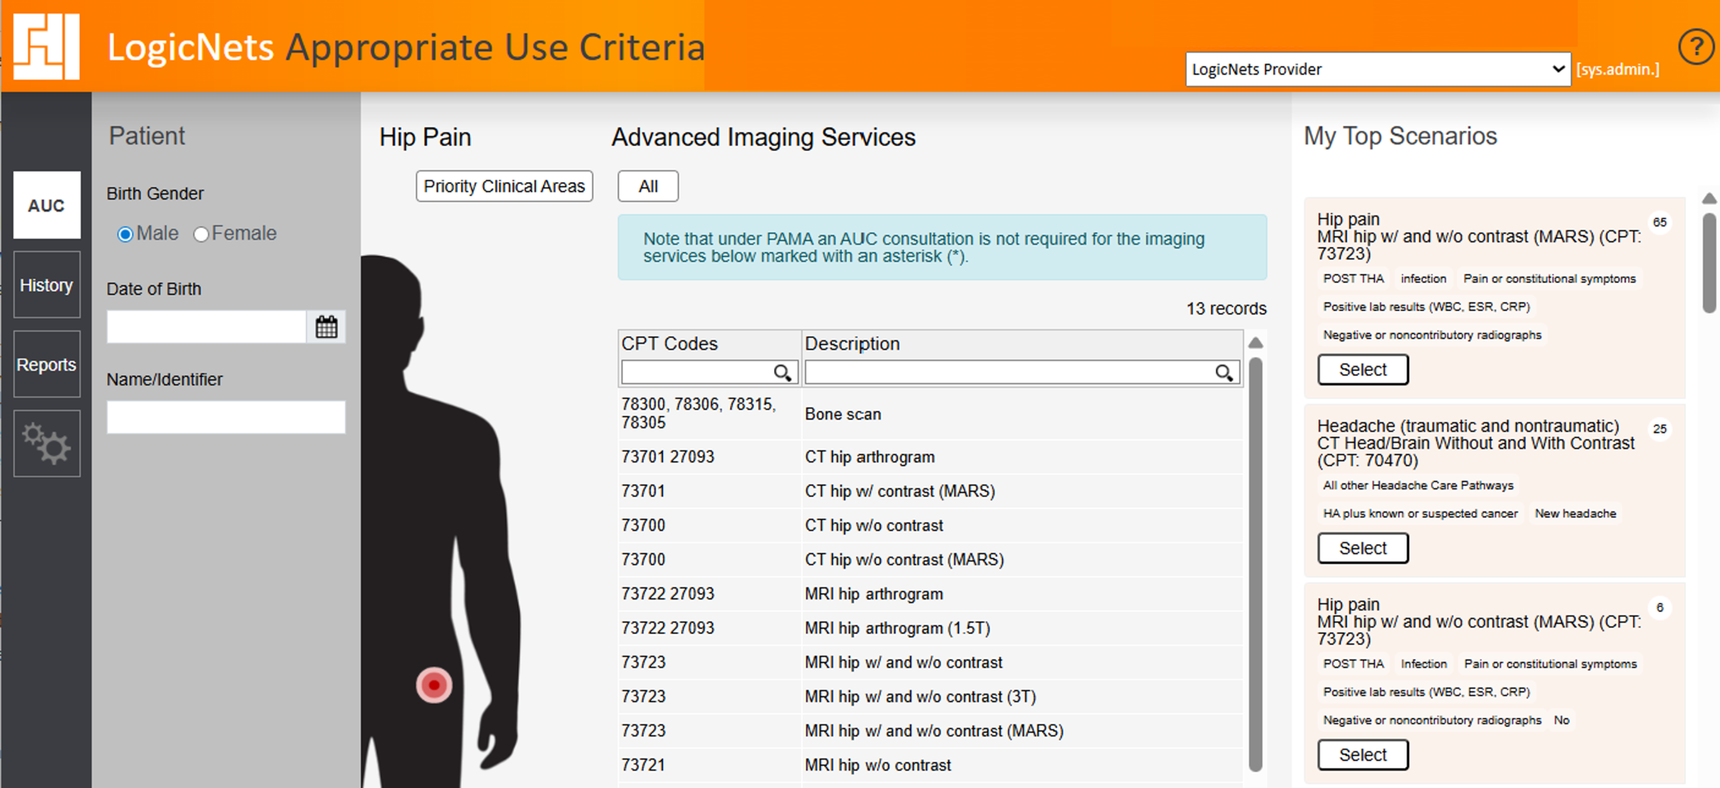Click the CPT Codes search magnifier icon
Screen dimensions: 1720x788
(x=782, y=373)
